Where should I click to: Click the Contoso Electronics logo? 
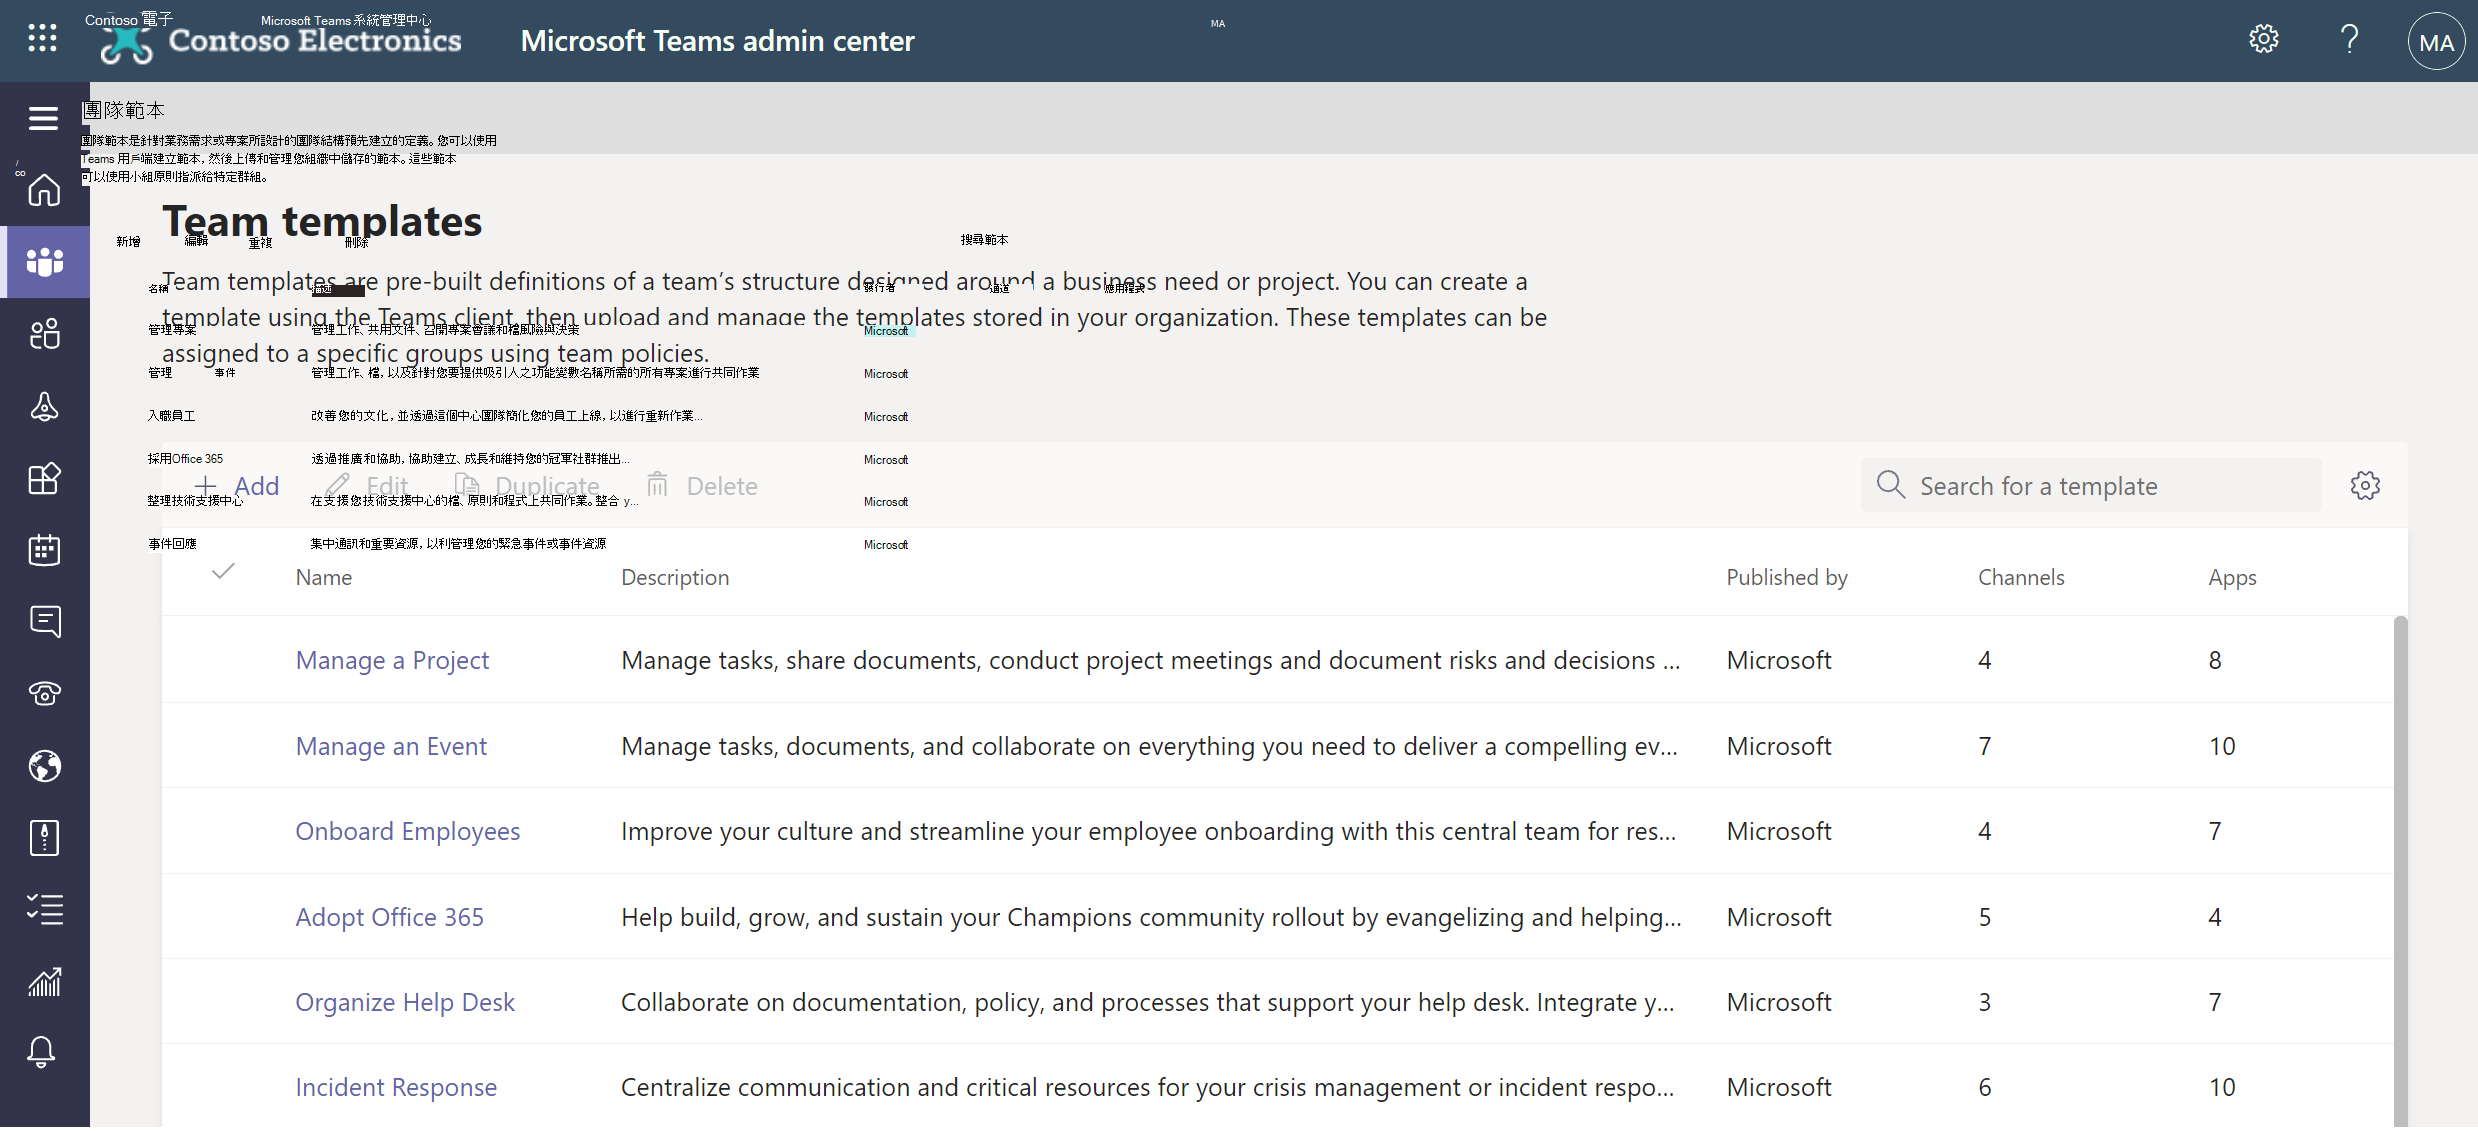click(x=281, y=41)
